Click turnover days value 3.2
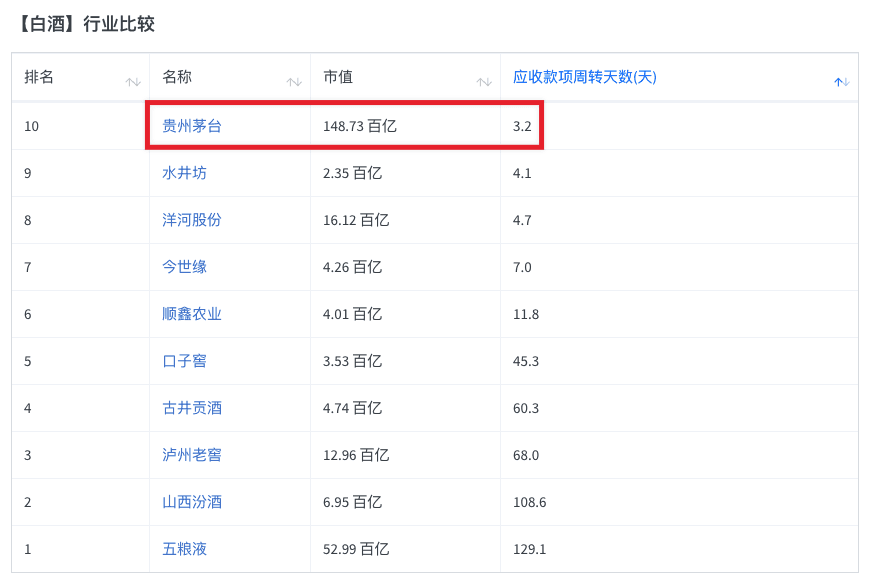 522,126
